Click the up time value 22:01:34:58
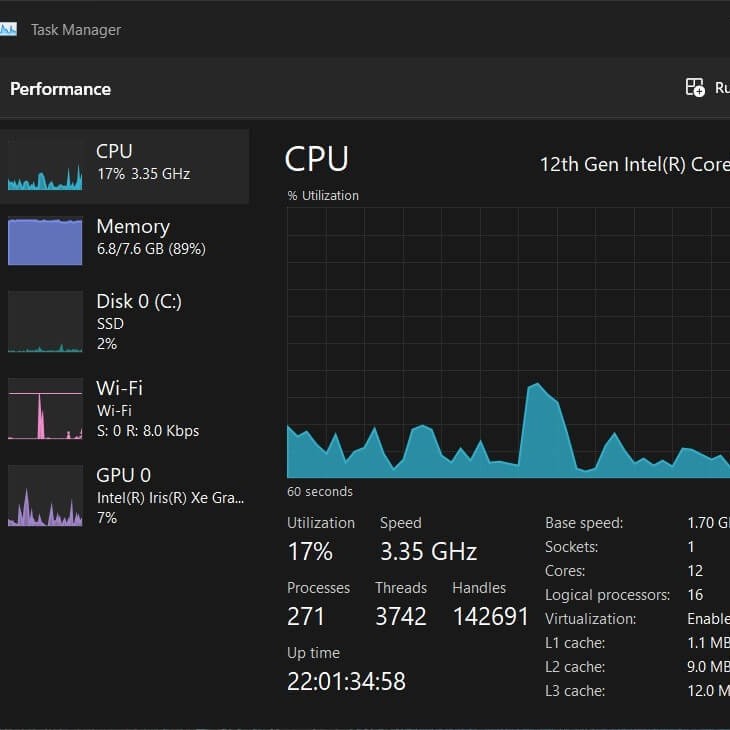Screen dimensions: 730x730 (346, 681)
